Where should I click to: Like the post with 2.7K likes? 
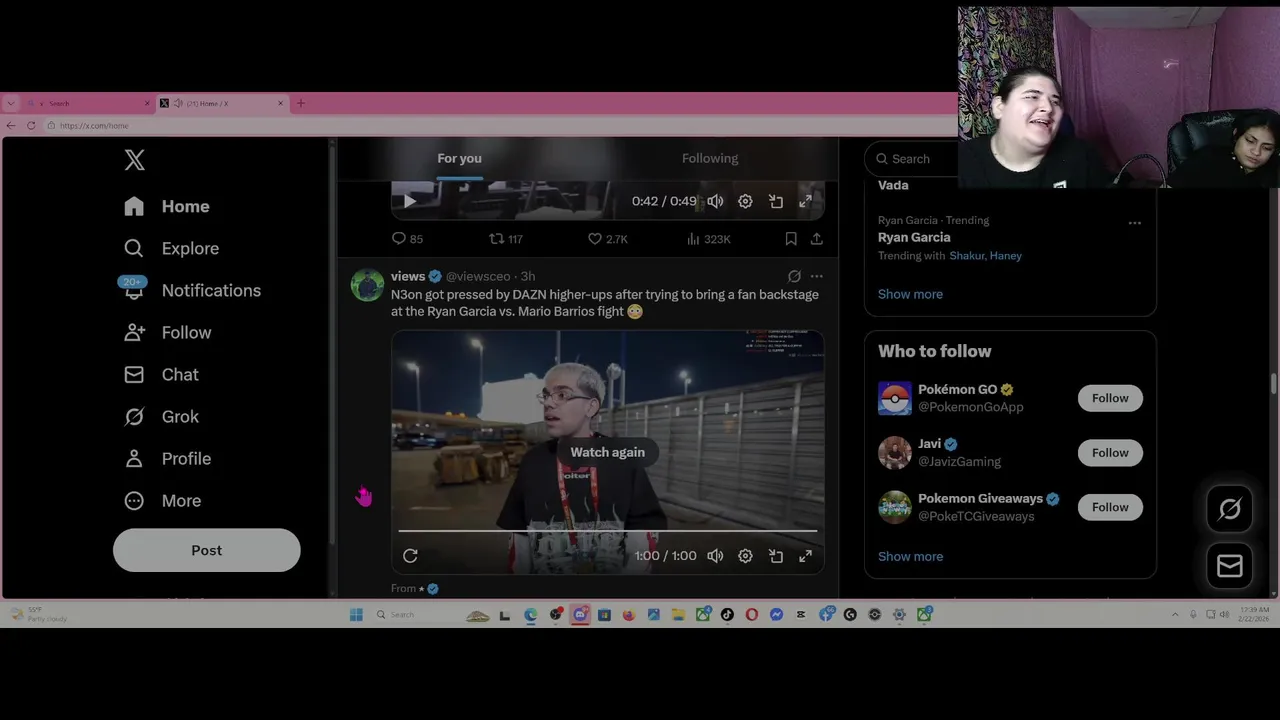[x=607, y=239]
